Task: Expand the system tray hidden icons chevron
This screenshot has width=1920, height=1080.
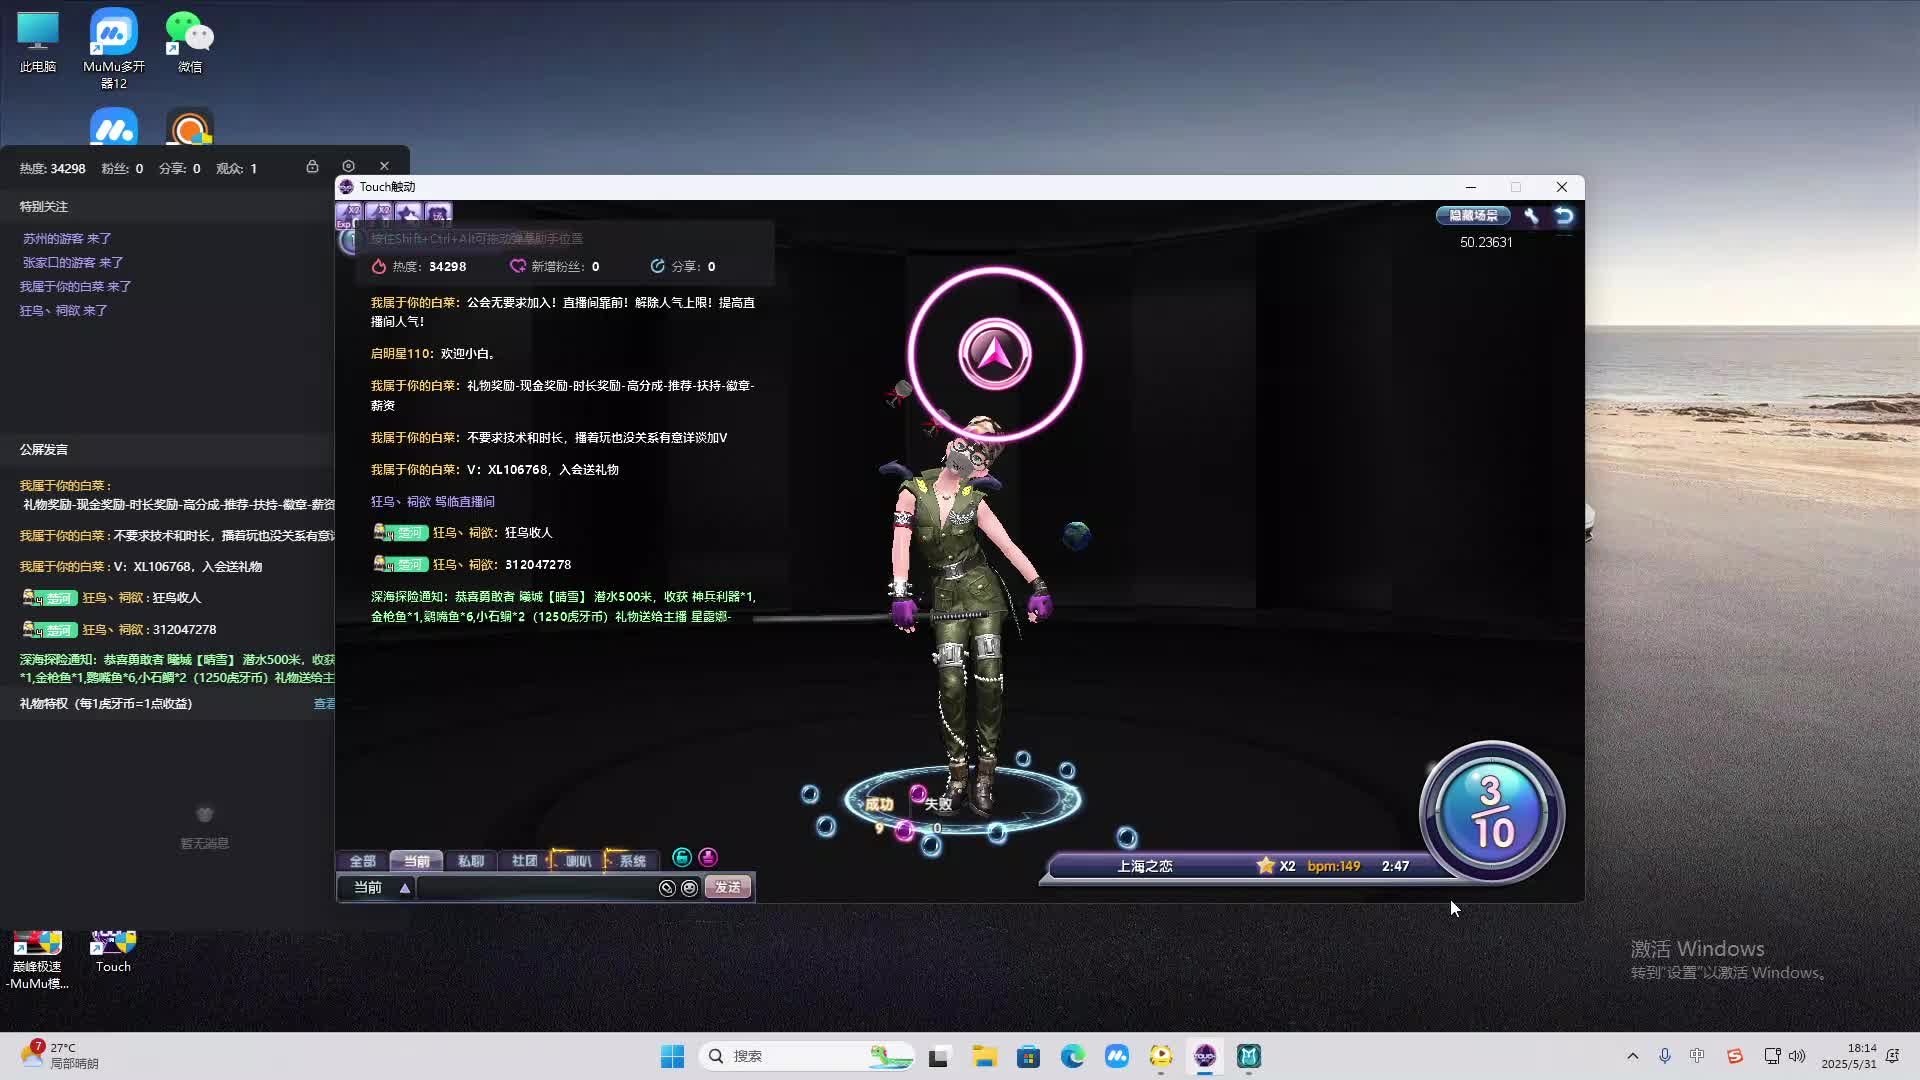Action: 1632,1056
